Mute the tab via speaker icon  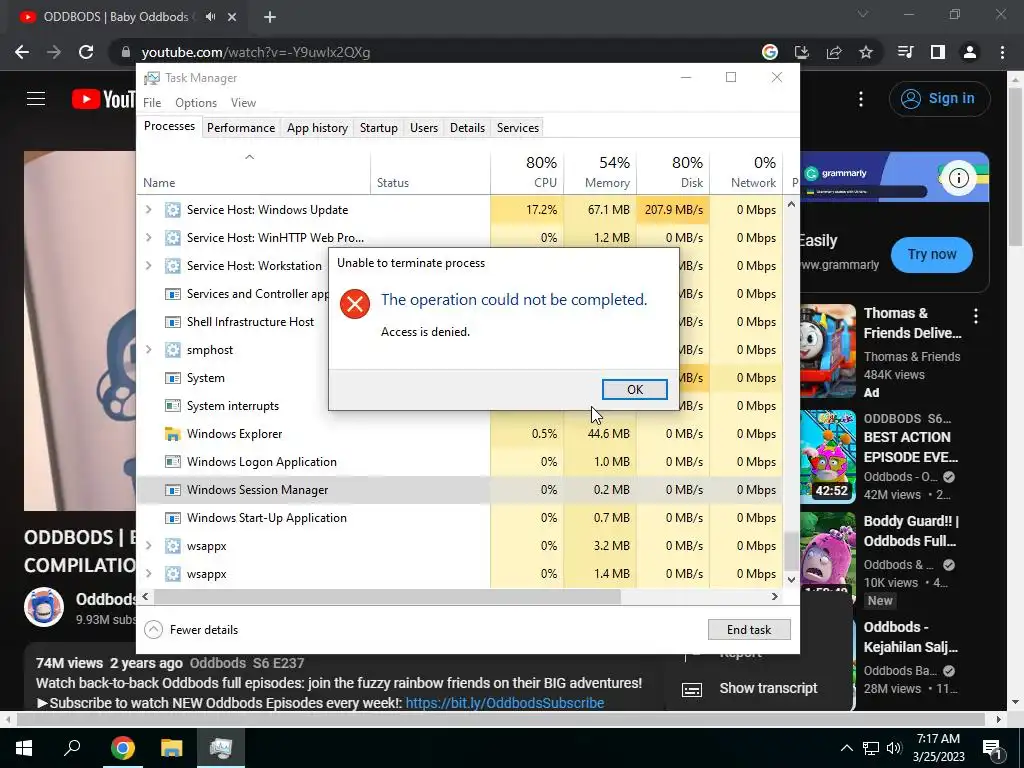click(210, 17)
